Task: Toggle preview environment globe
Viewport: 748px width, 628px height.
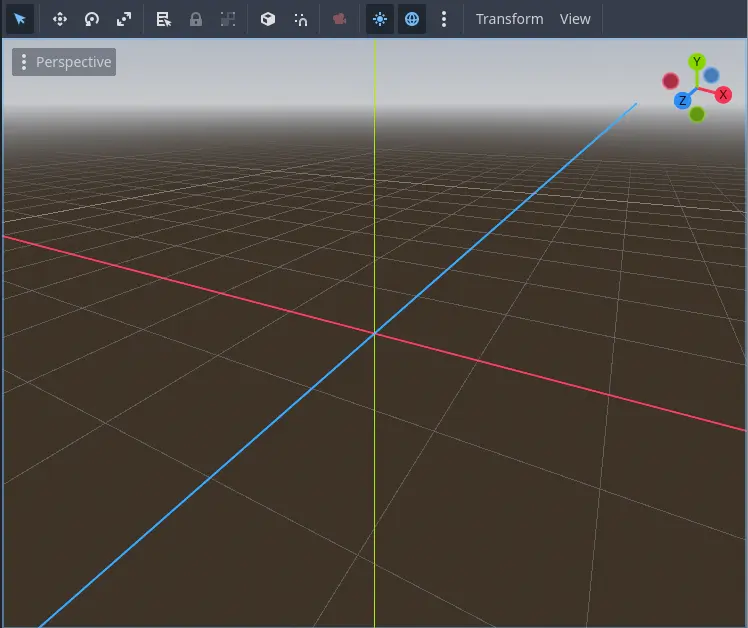Action: [x=412, y=19]
